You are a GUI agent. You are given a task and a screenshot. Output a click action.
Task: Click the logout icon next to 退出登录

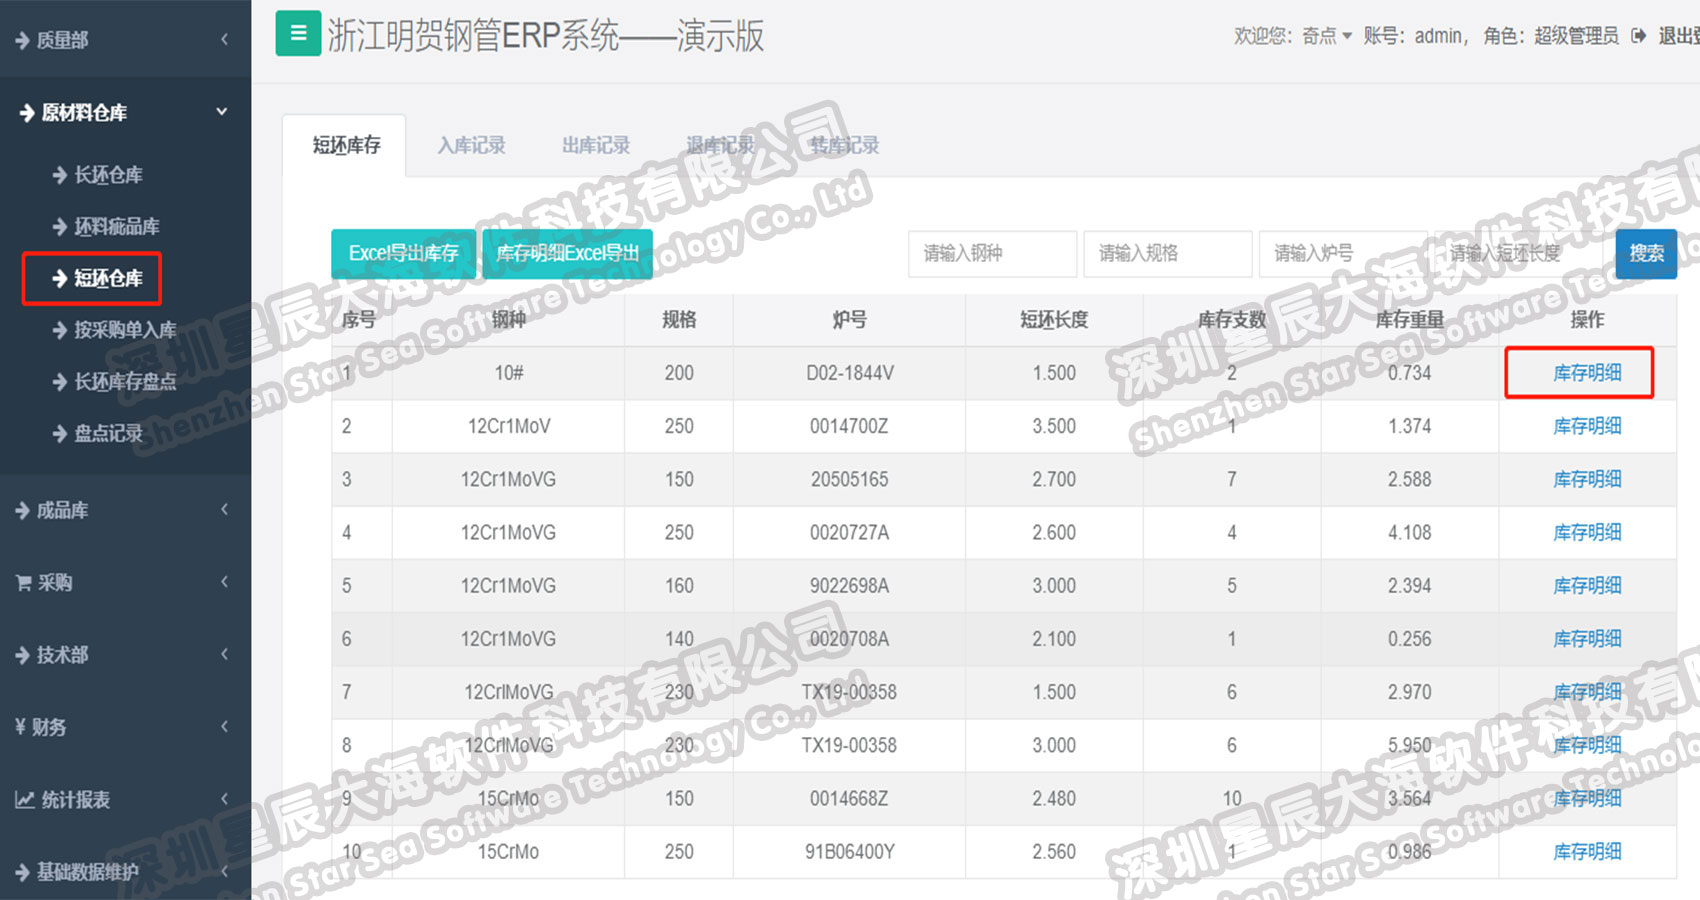pos(1638,36)
